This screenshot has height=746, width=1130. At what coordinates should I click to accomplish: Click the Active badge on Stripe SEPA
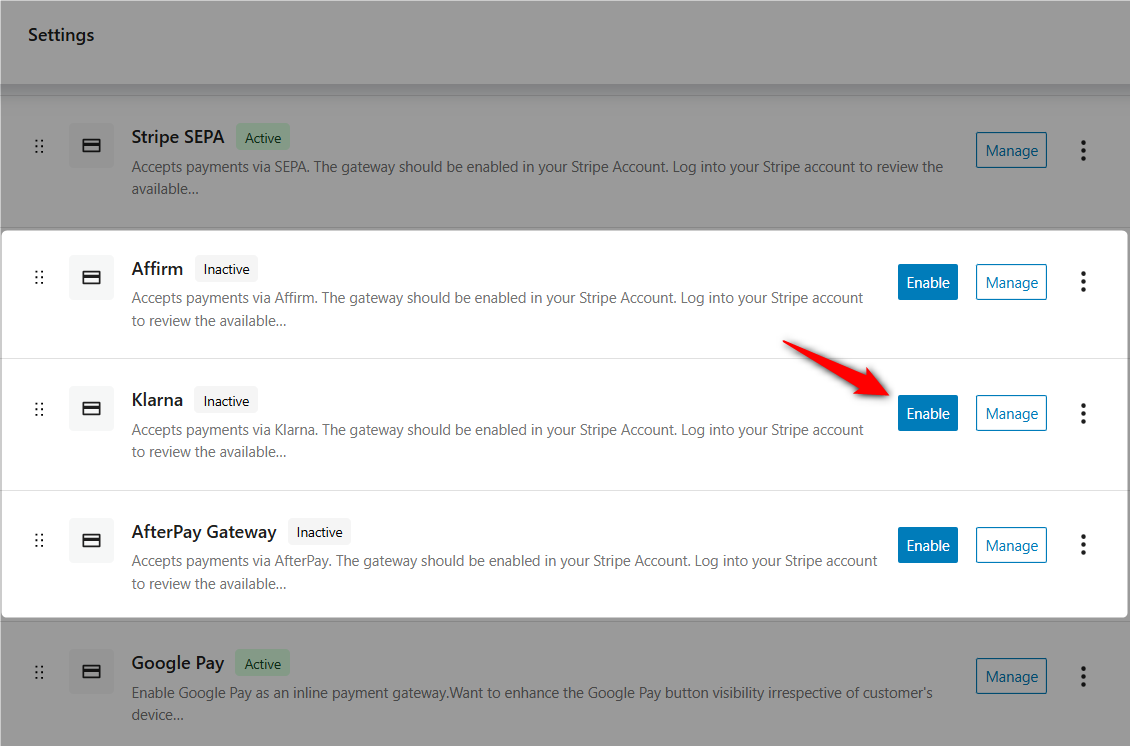pyautogui.click(x=262, y=137)
